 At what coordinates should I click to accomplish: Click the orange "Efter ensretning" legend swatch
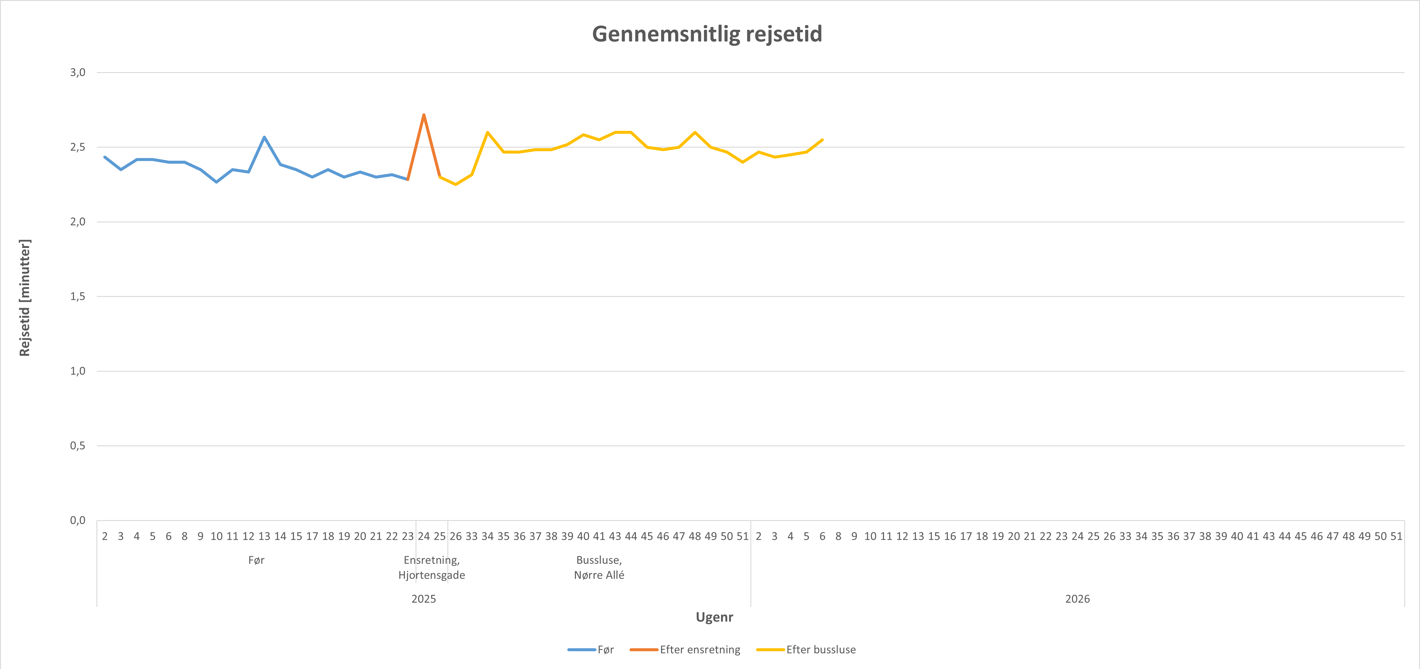coord(644,650)
